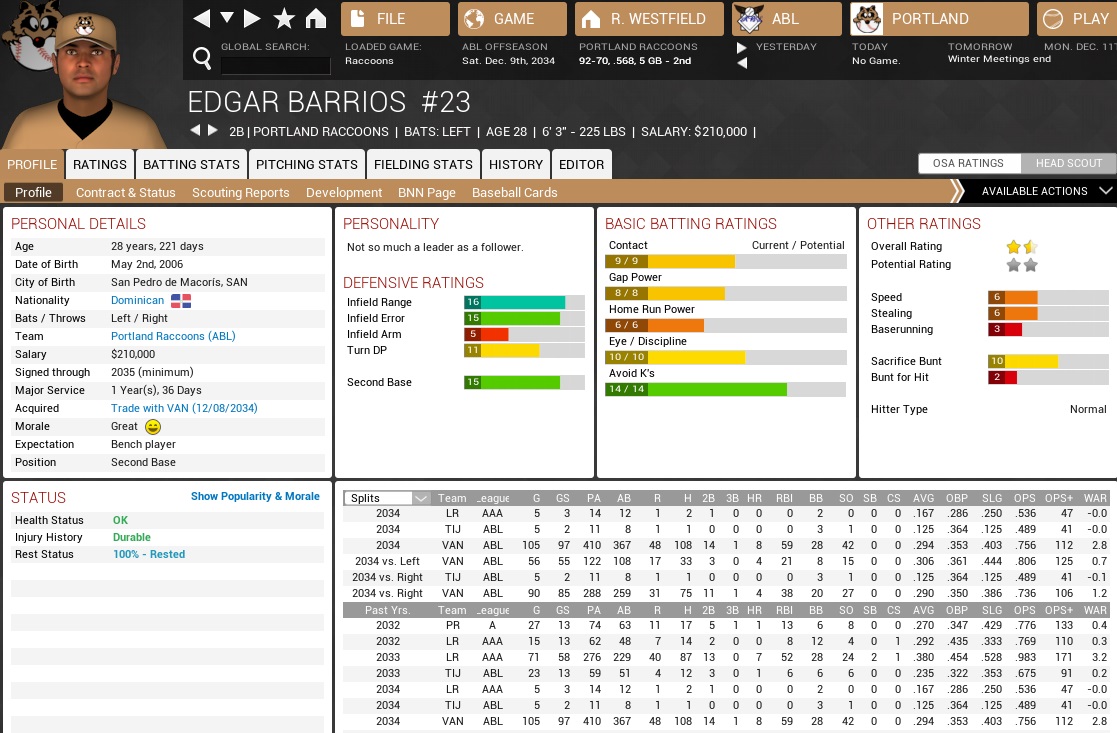Click the star bookmark icon
The height and width of the screenshot is (733, 1117).
tap(284, 19)
